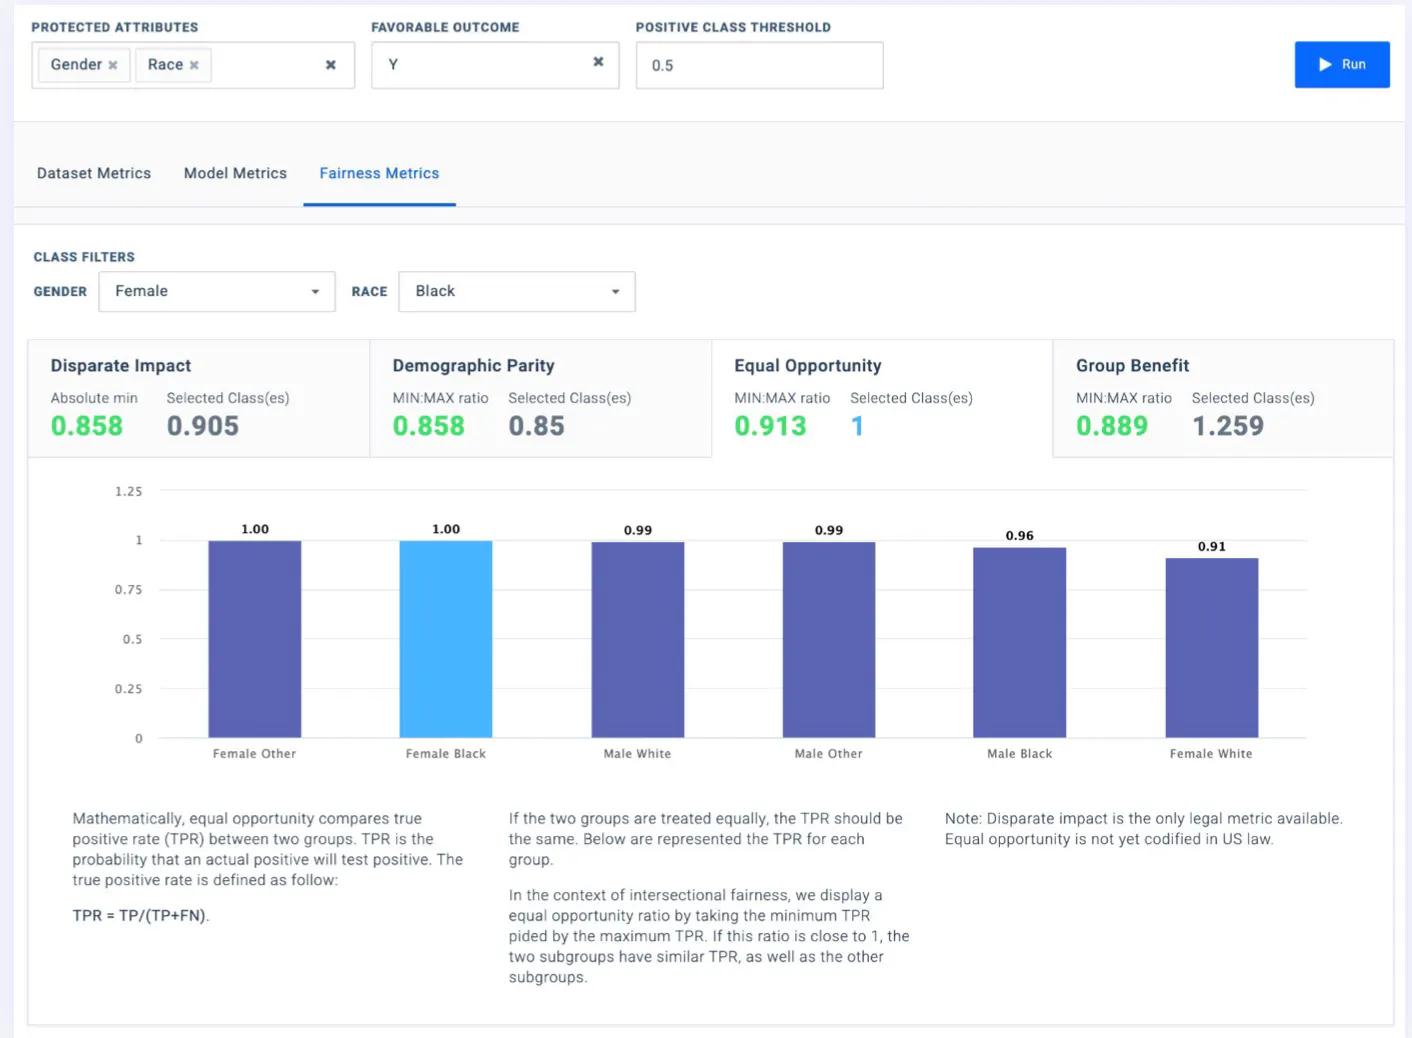Image resolution: width=1412 pixels, height=1038 pixels.
Task: Switch to the Dataset Metrics tab
Action: click(94, 173)
